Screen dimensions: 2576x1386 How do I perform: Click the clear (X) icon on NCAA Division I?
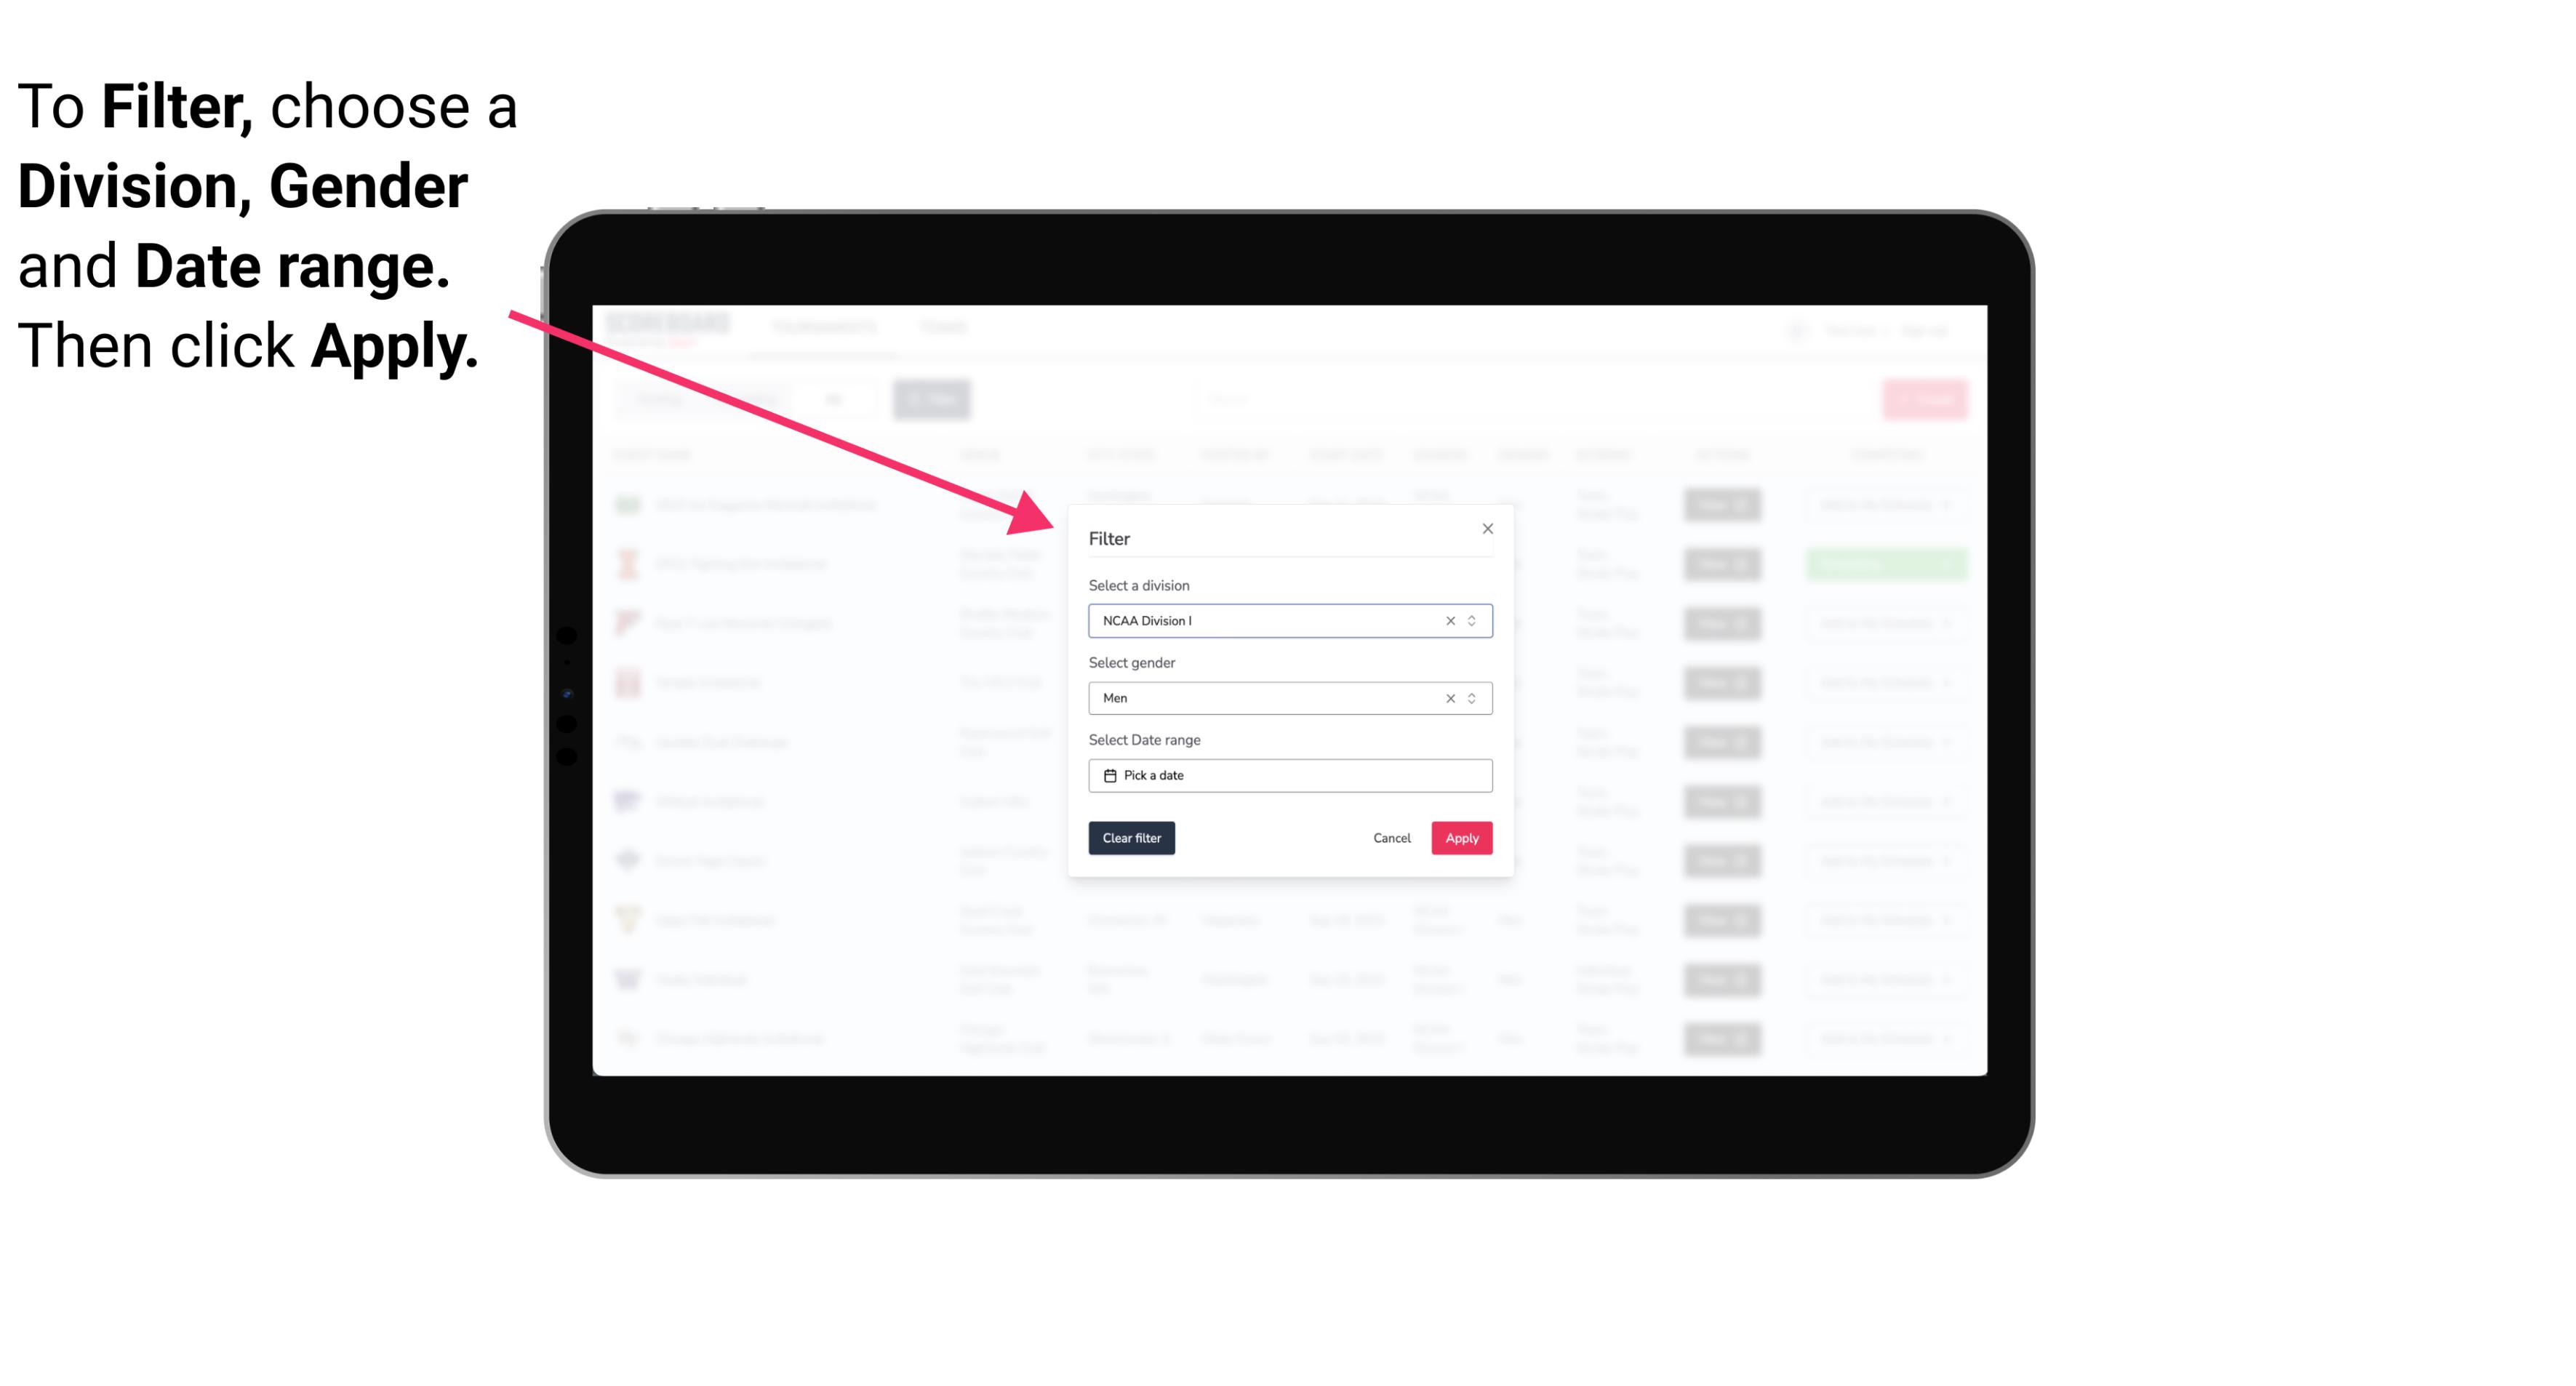pos(1447,620)
